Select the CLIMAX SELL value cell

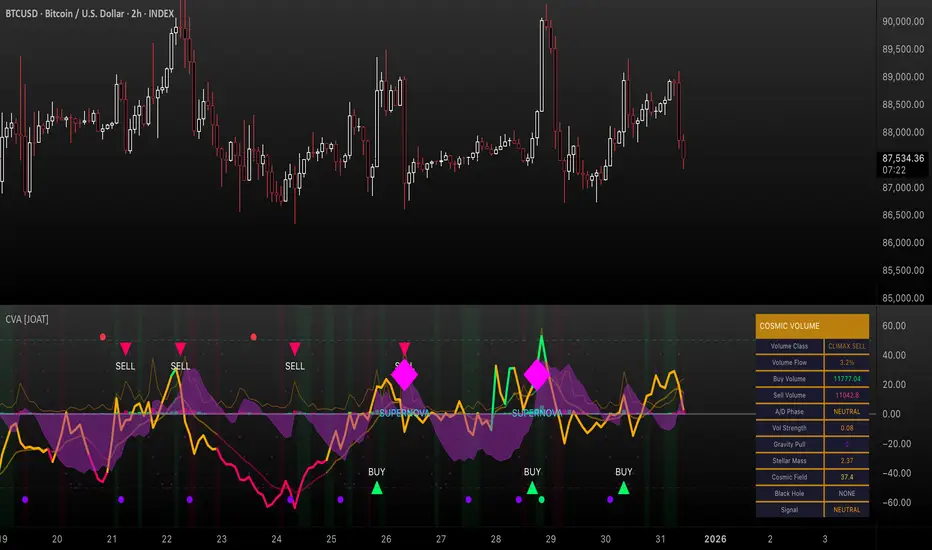click(846, 346)
